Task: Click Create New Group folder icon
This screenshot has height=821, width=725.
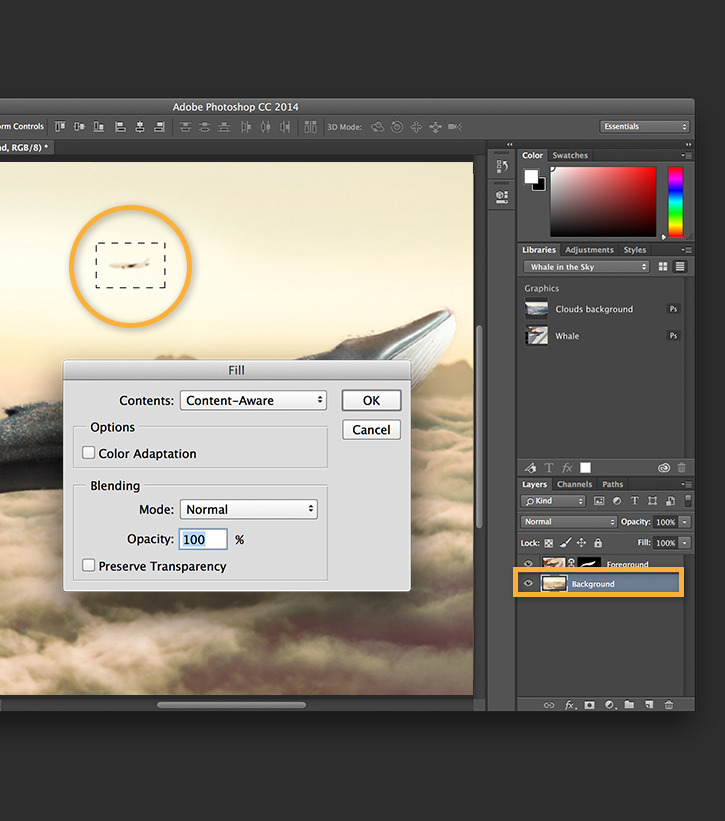Action: 629,705
